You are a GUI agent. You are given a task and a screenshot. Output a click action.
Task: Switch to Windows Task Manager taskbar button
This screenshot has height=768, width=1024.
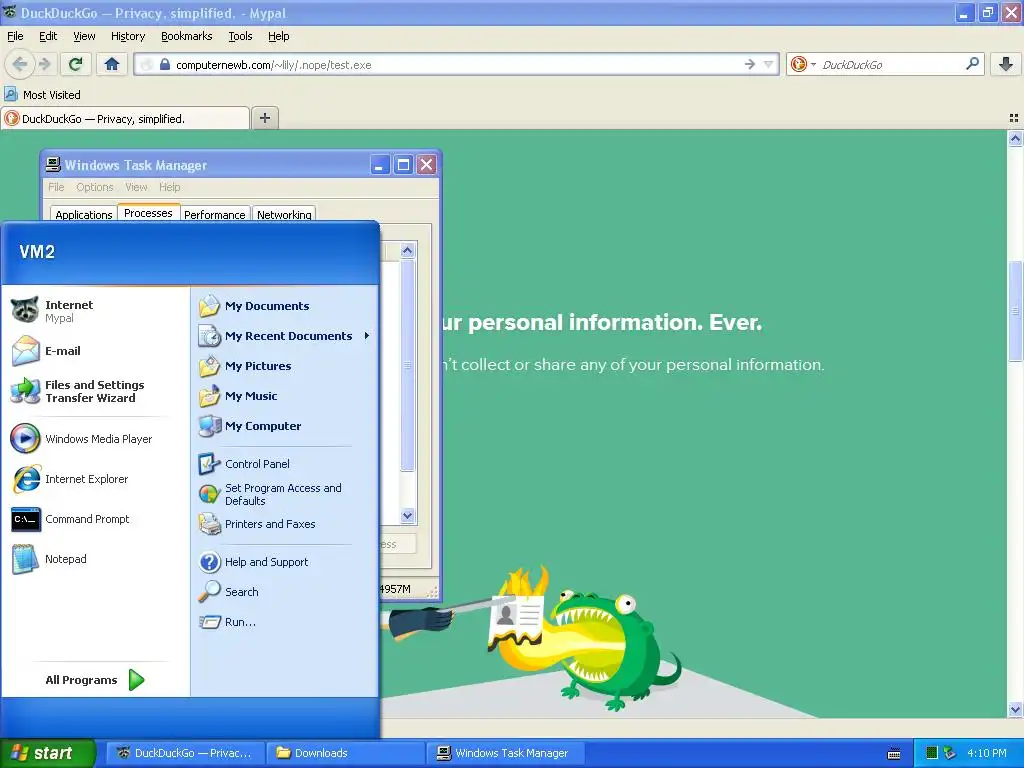(x=505, y=753)
